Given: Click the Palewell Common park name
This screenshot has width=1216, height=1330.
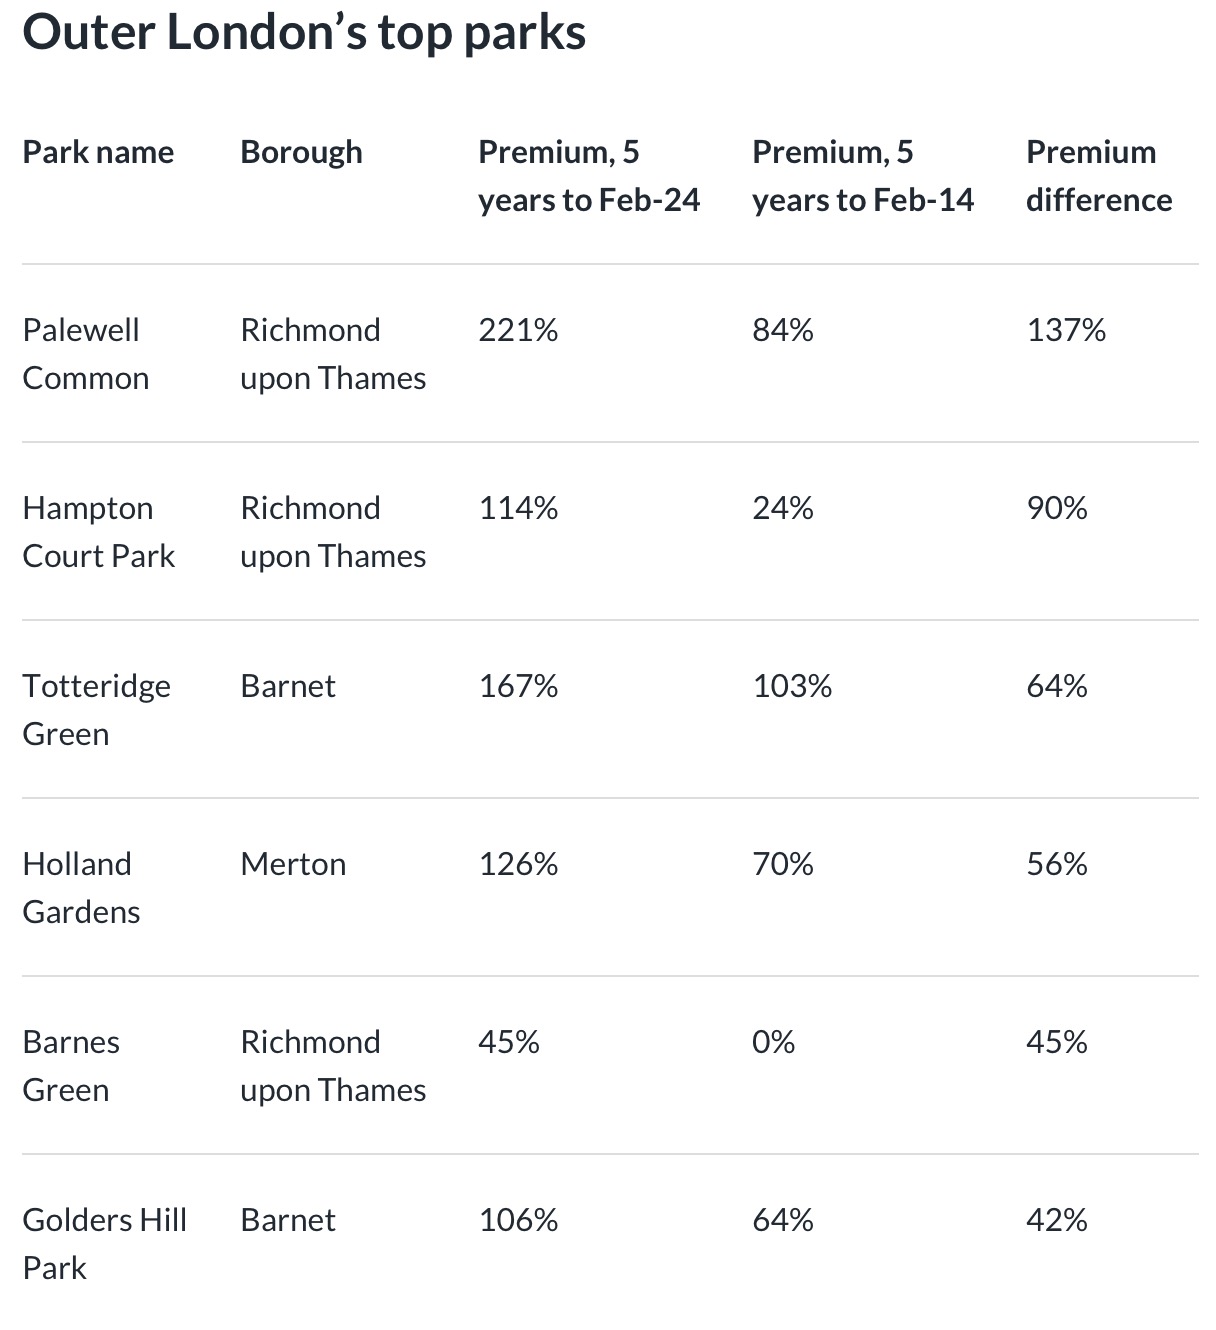Looking at the screenshot, I should [x=85, y=354].
